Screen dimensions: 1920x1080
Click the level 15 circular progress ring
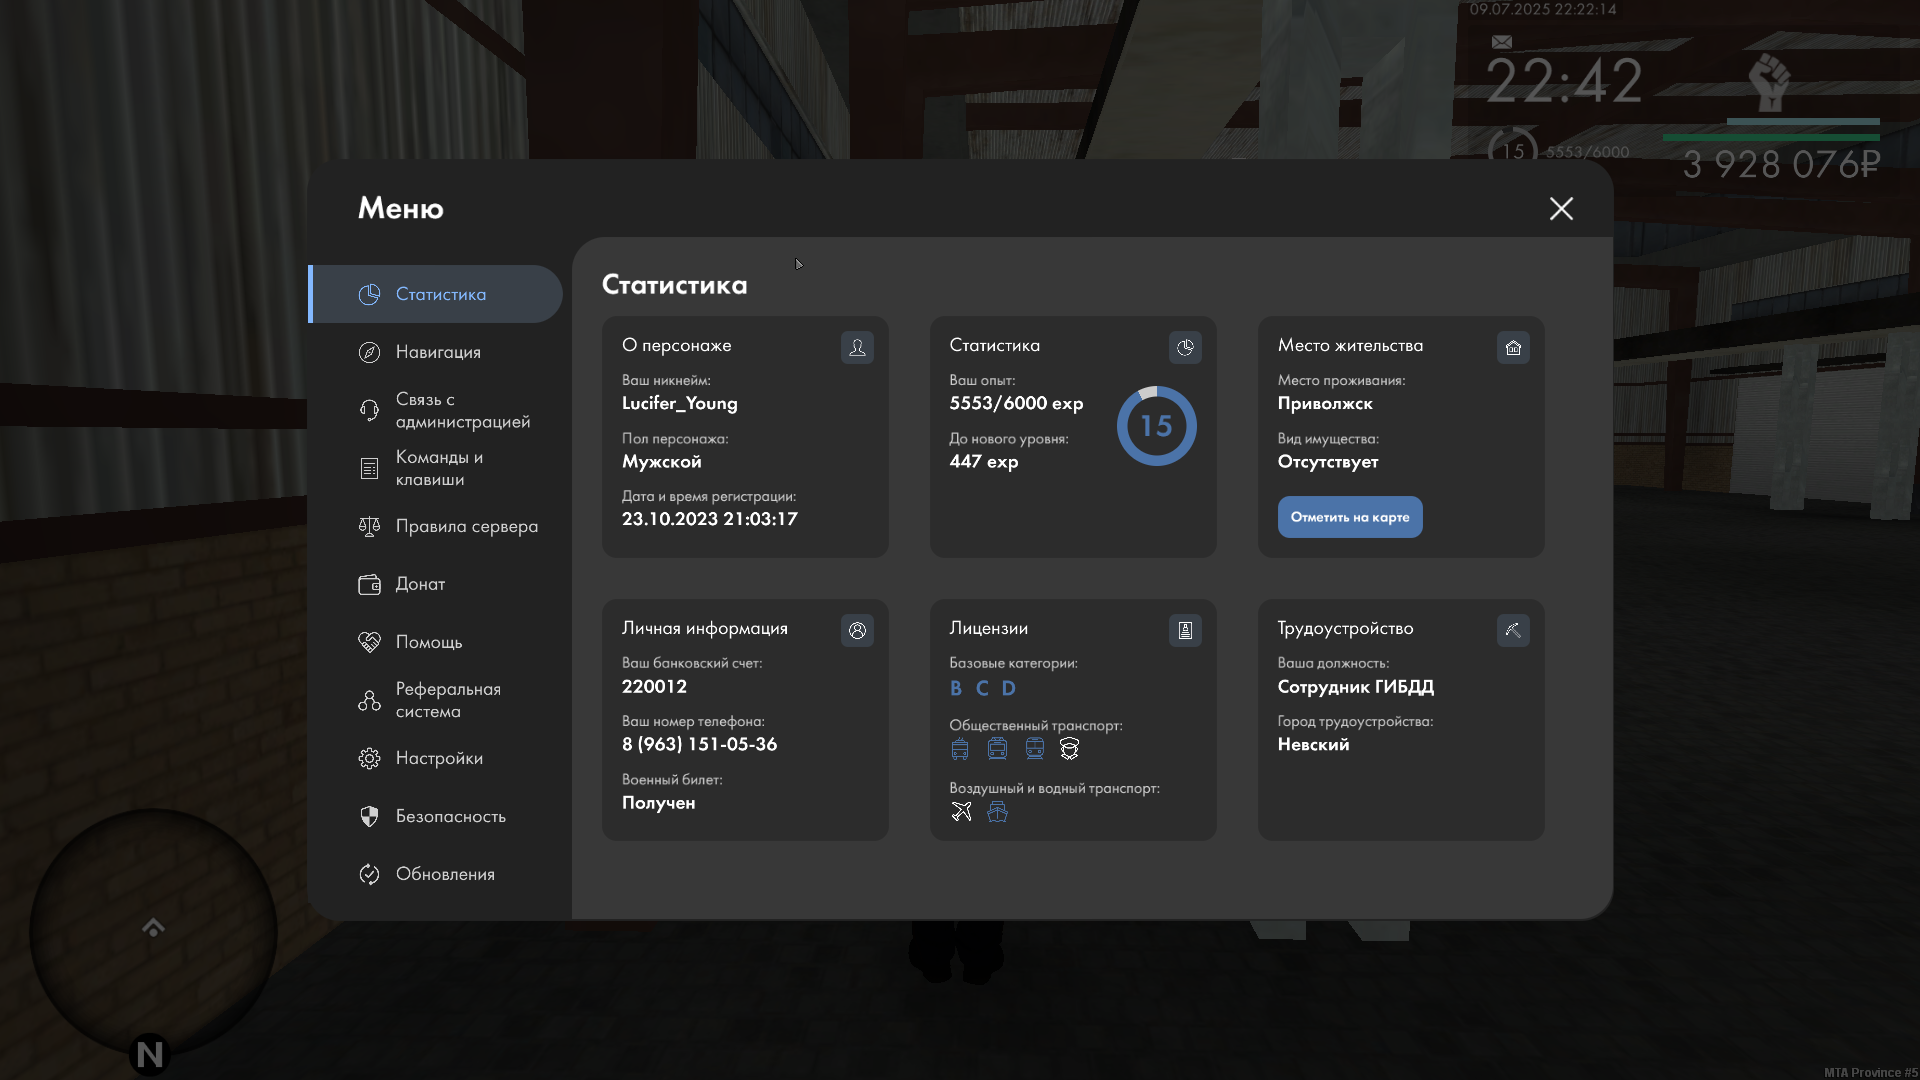click(x=1156, y=426)
